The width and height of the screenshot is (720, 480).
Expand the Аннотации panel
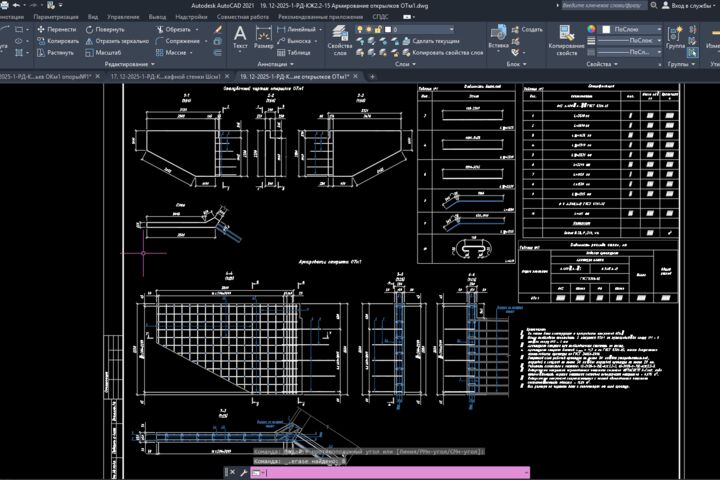(275, 64)
